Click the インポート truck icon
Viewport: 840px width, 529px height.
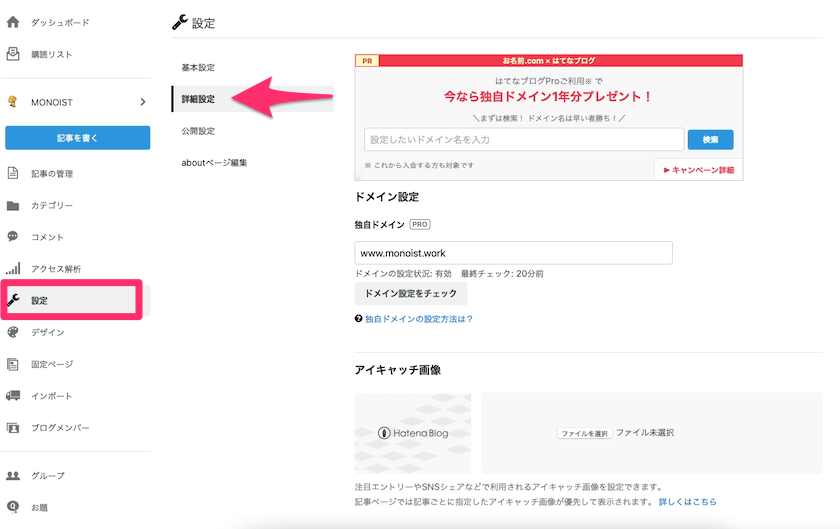[x=13, y=396]
